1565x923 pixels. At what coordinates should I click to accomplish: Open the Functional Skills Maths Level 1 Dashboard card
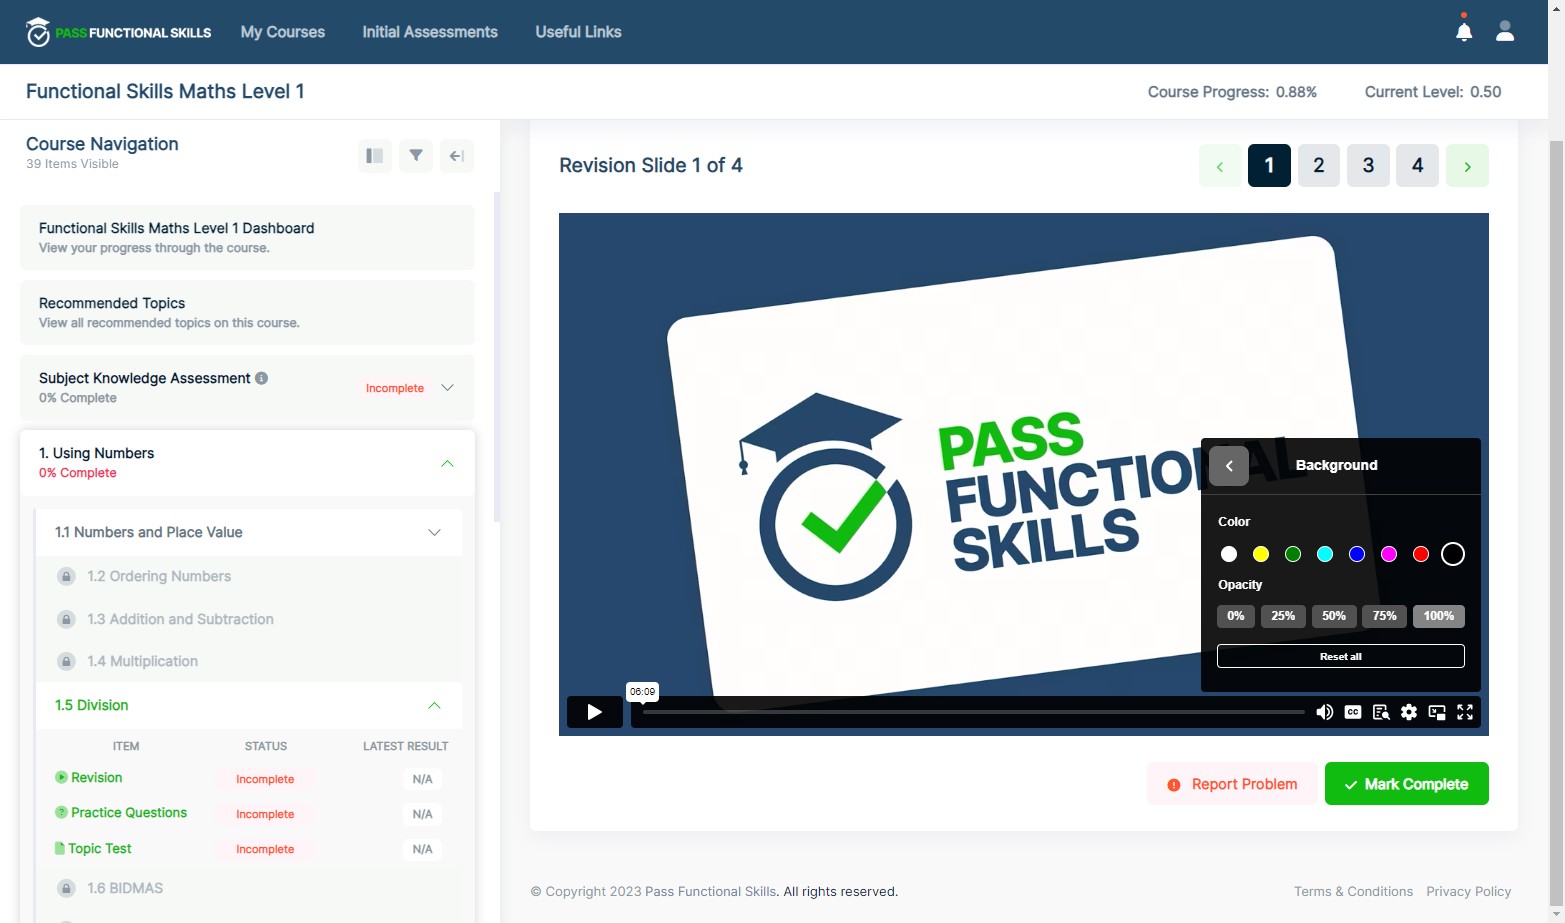(x=247, y=237)
